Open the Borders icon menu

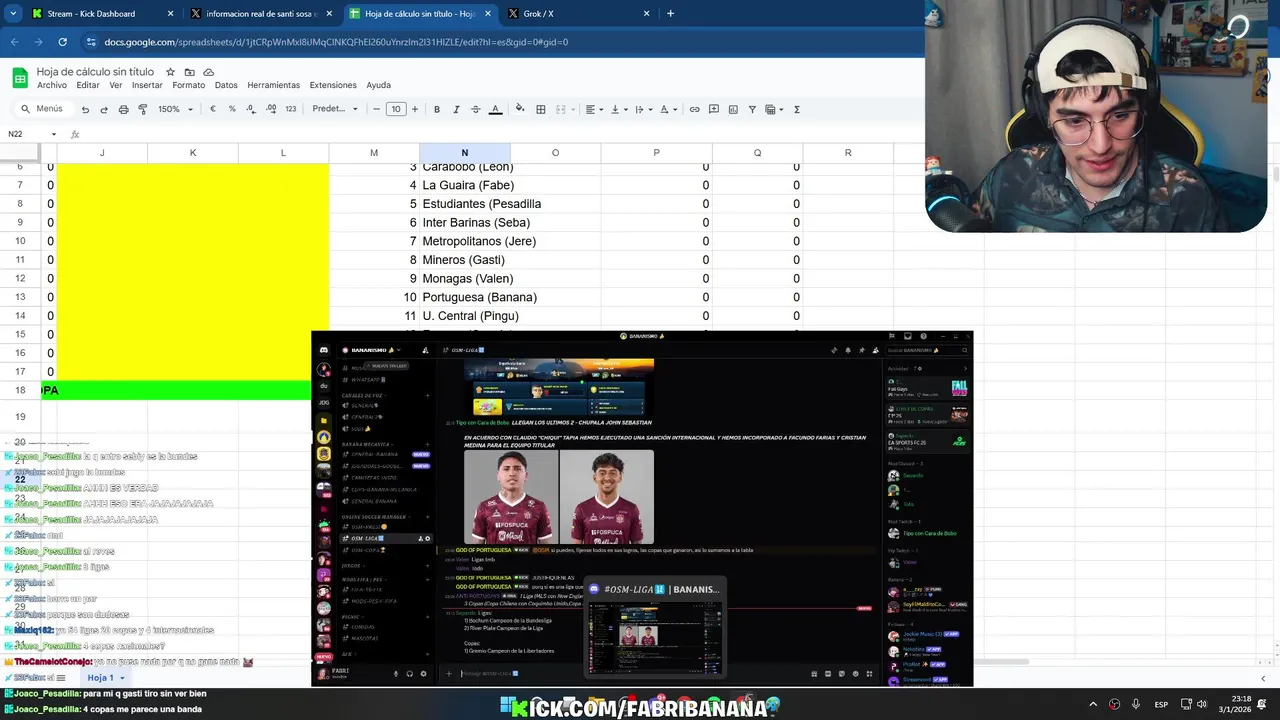540,109
